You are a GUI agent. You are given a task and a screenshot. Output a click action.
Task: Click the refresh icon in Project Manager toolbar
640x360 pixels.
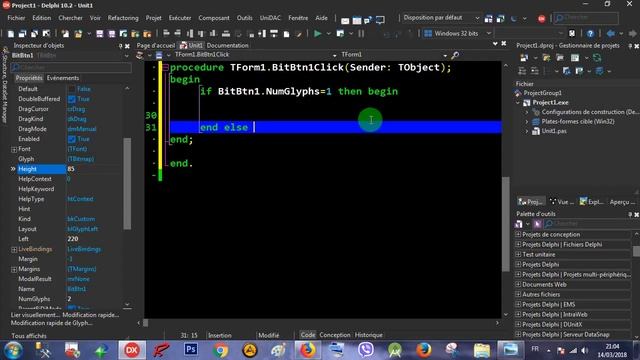click(x=597, y=58)
